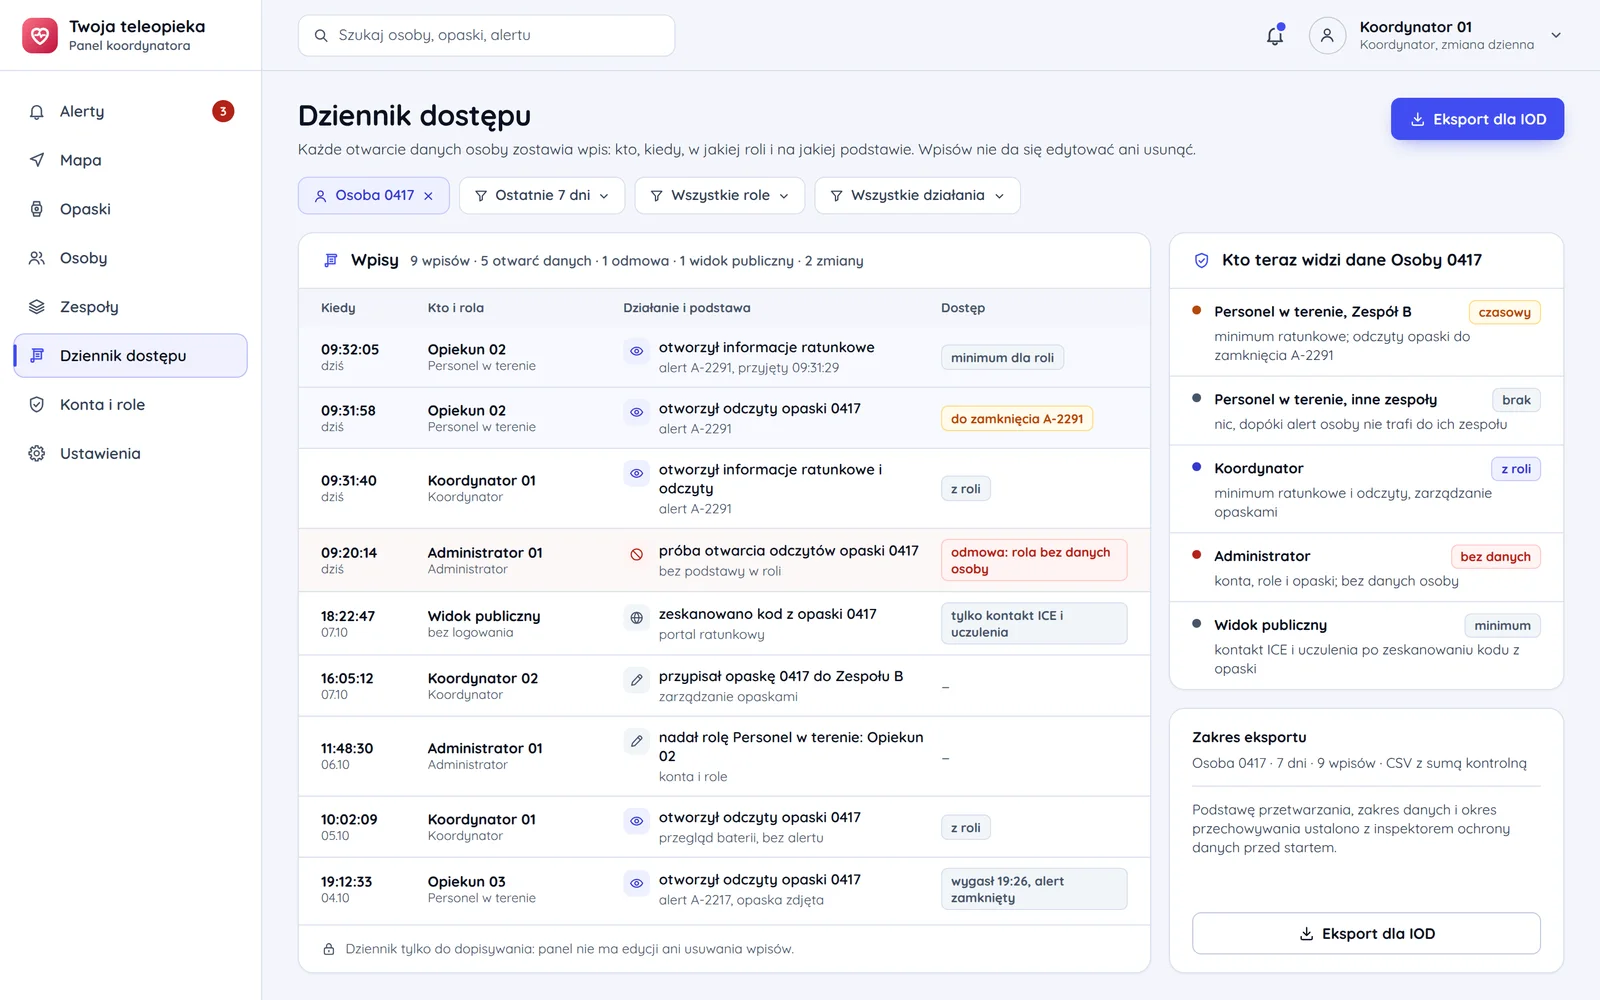Click the blue Eksport dla IOD button
The image size is (1600, 1000).
coord(1477,119)
